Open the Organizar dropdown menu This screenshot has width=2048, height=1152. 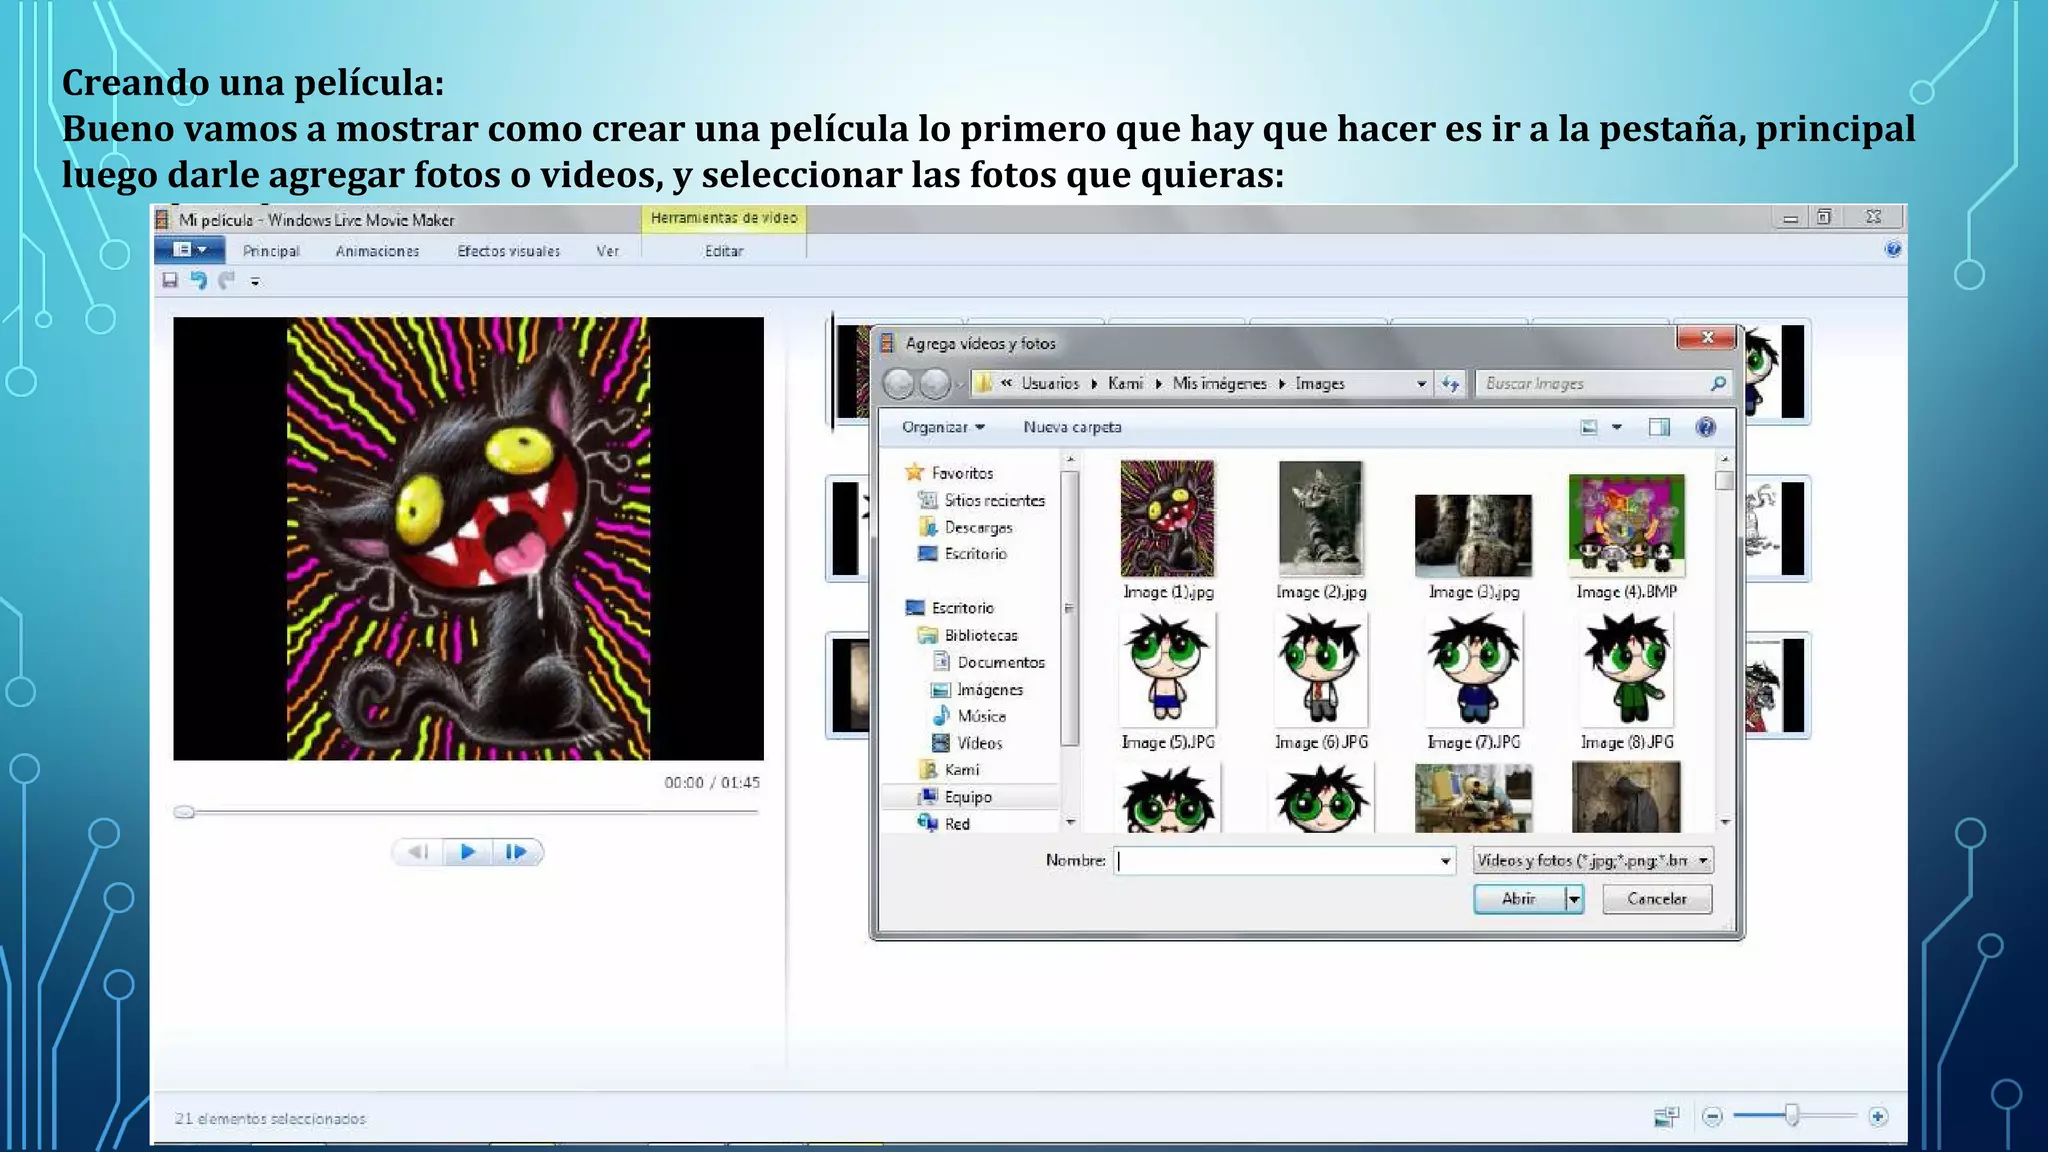(943, 427)
